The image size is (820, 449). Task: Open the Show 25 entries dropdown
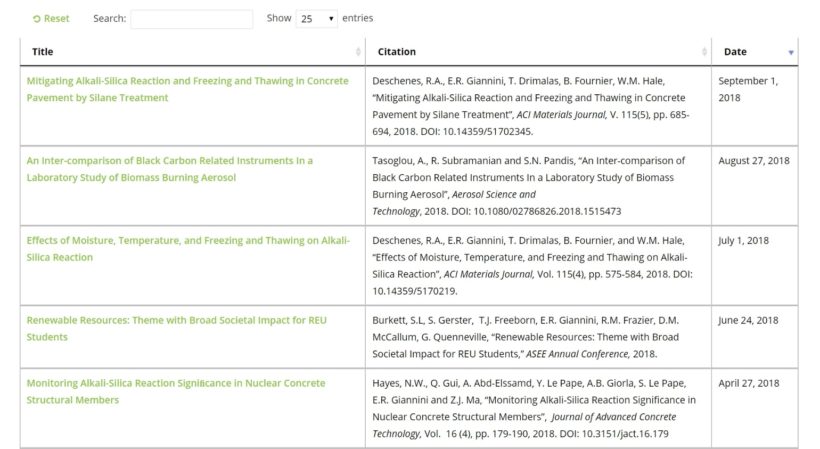(317, 19)
